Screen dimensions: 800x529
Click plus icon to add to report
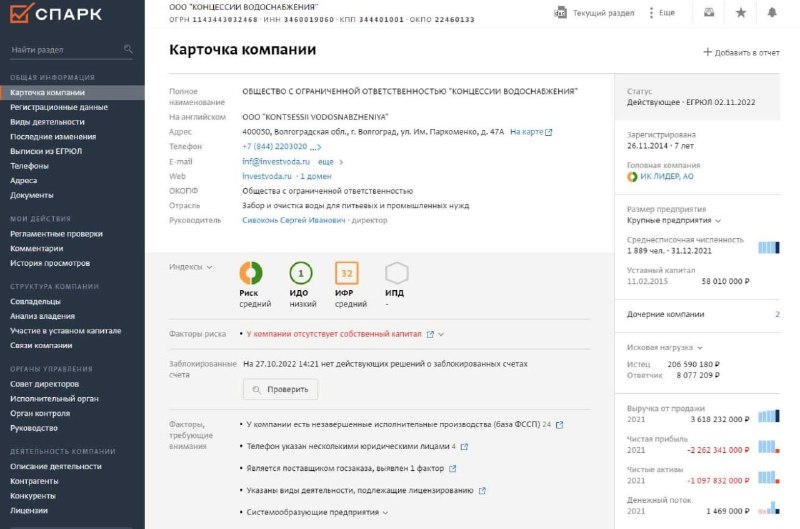coord(707,52)
